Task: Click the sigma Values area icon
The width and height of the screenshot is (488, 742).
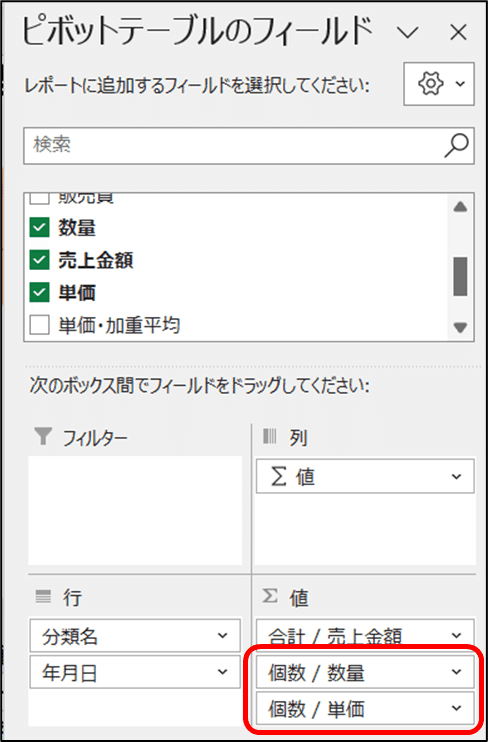Action: 269,597
